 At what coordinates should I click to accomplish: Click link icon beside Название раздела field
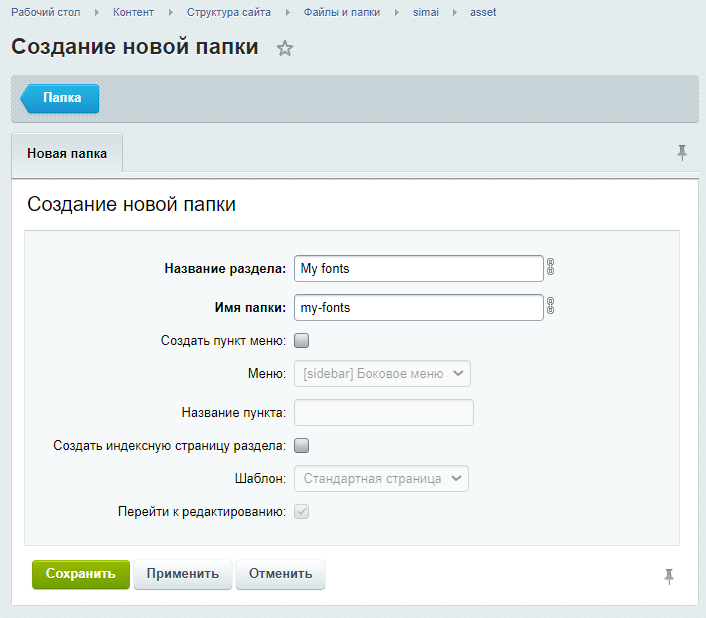pyautogui.click(x=550, y=268)
